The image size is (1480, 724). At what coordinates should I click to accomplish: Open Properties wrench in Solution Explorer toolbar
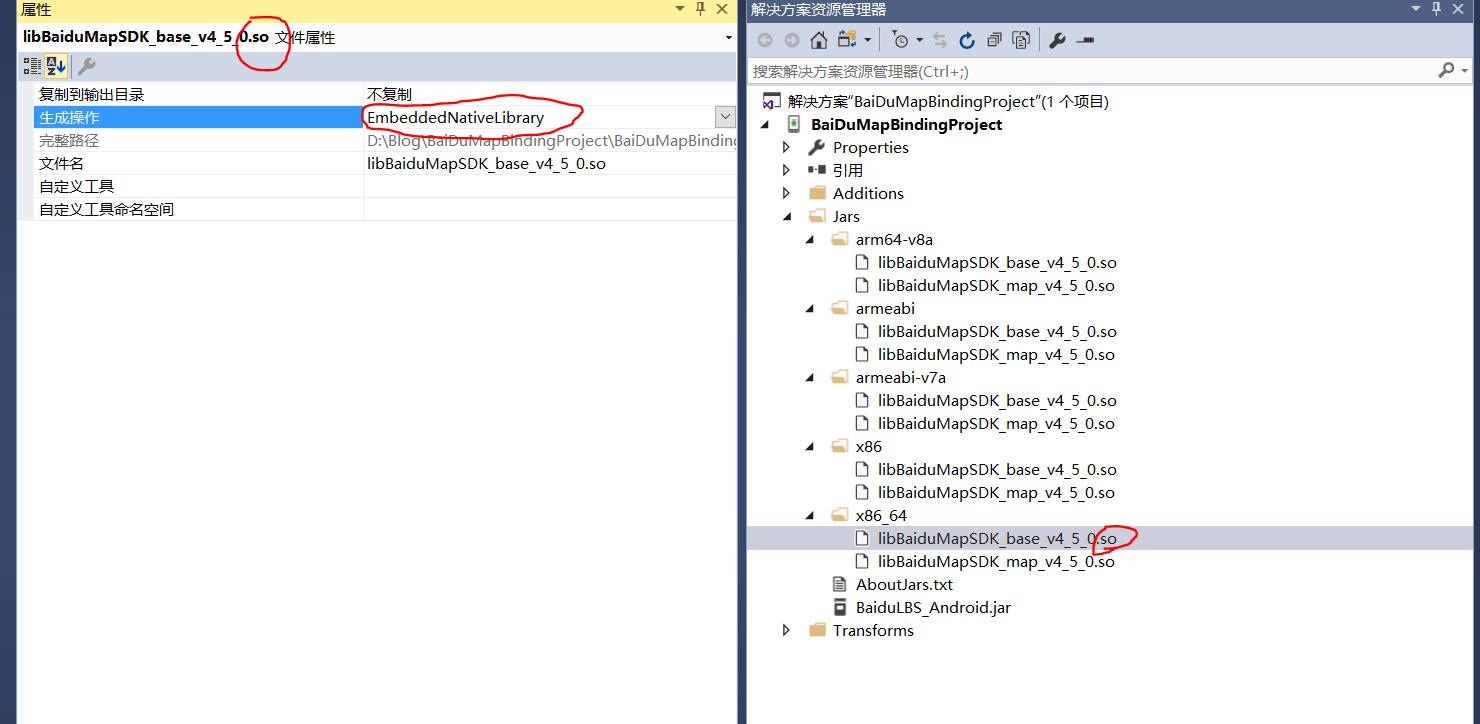tap(1057, 40)
